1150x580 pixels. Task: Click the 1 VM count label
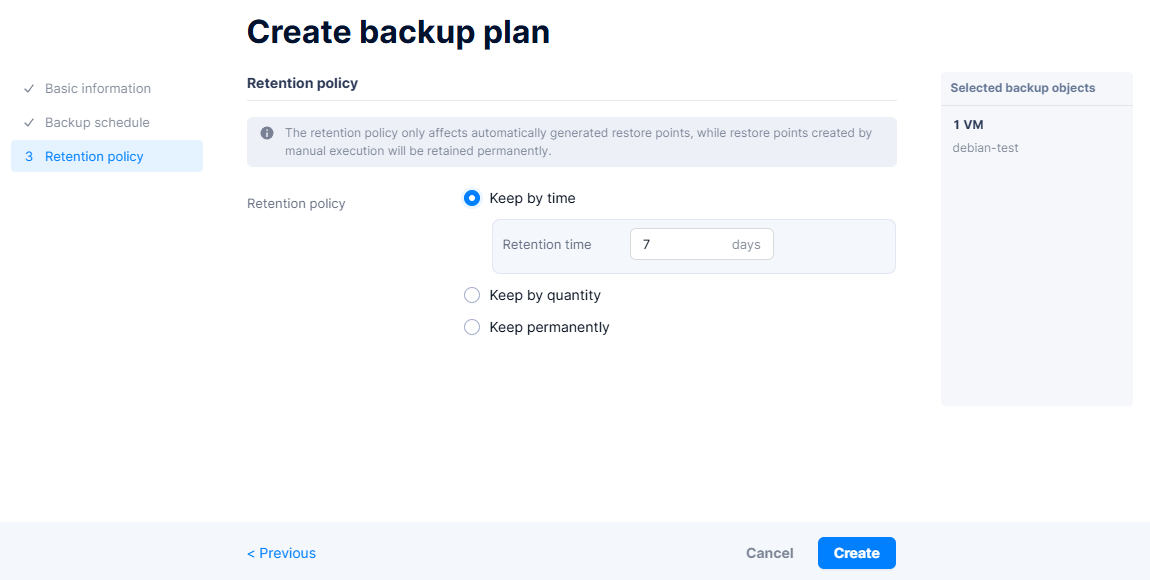[x=969, y=125]
